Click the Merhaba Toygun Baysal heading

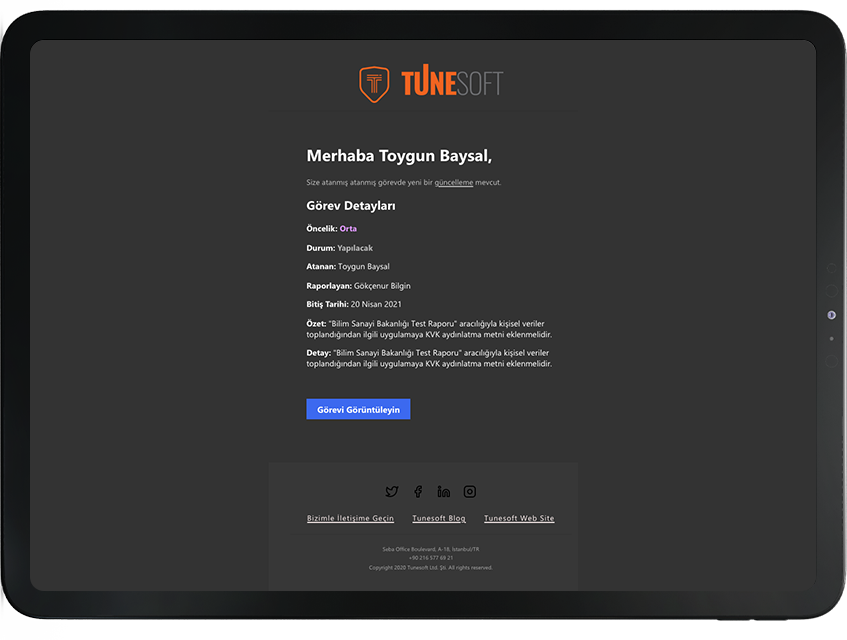coord(399,156)
